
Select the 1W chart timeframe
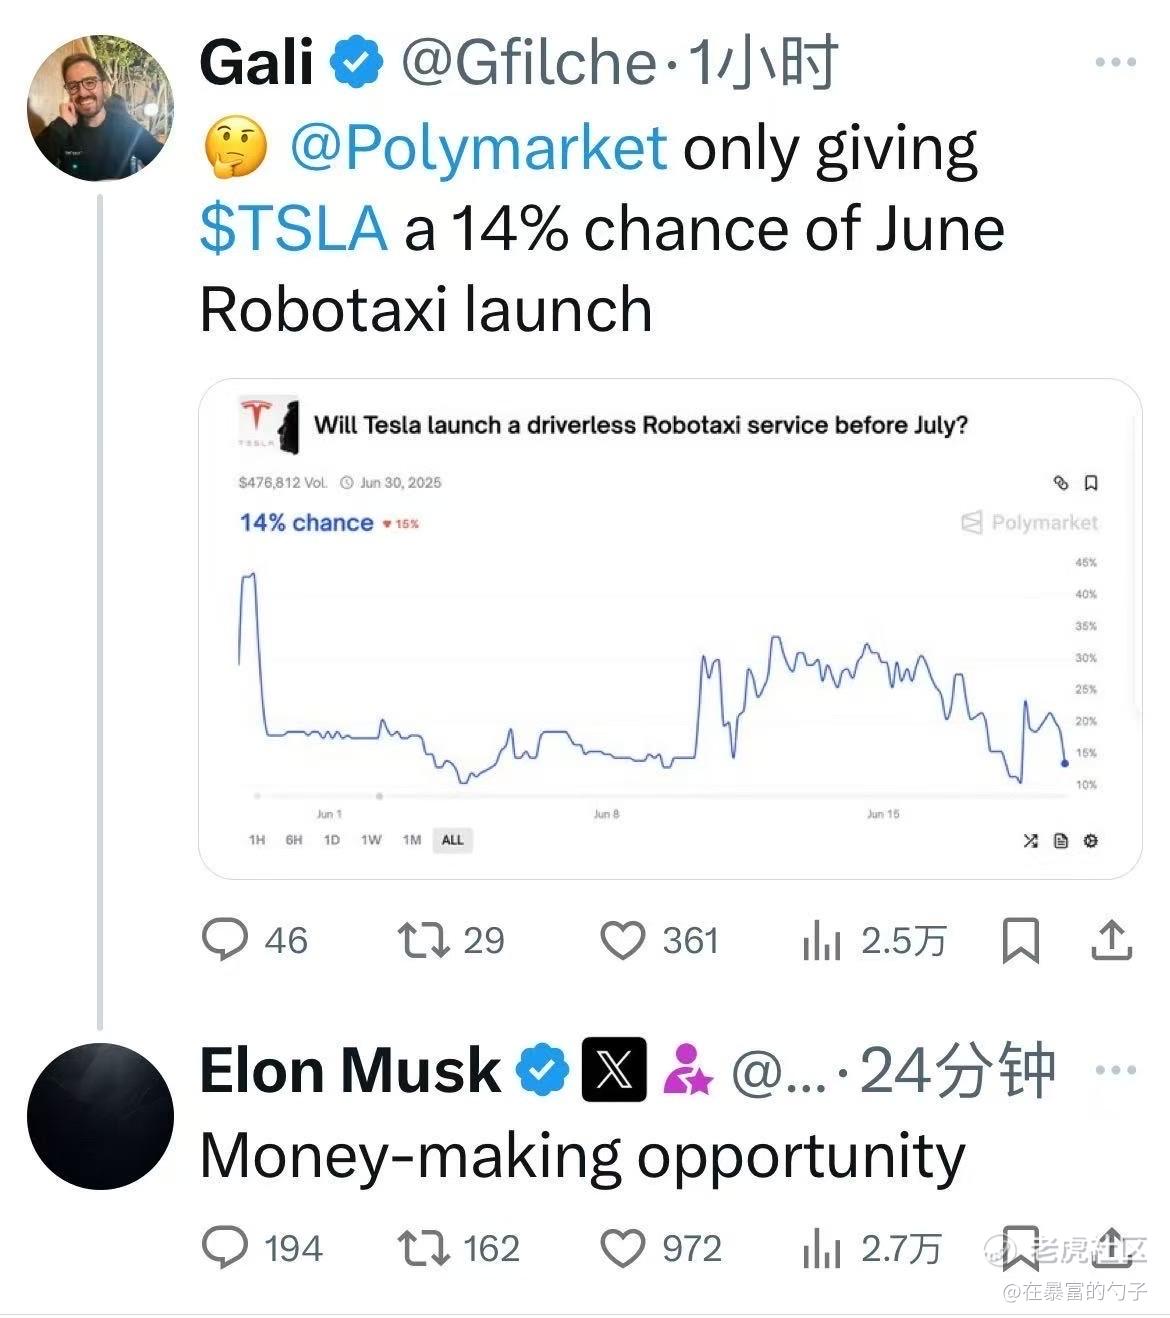click(371, 840)
